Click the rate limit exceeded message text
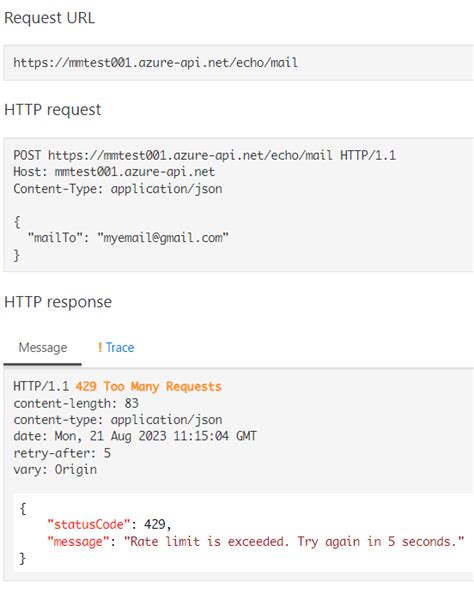Image resolution: width=474 pixels, height=612 pixels. tap(294, 542)
